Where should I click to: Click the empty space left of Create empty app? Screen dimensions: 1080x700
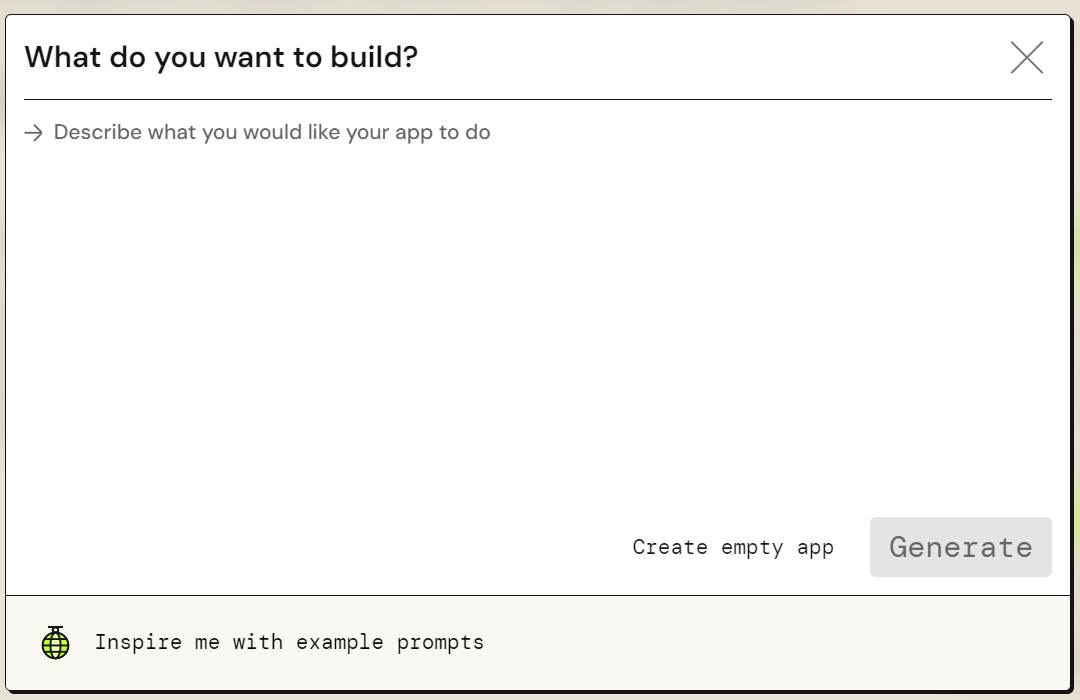[324, 547]
